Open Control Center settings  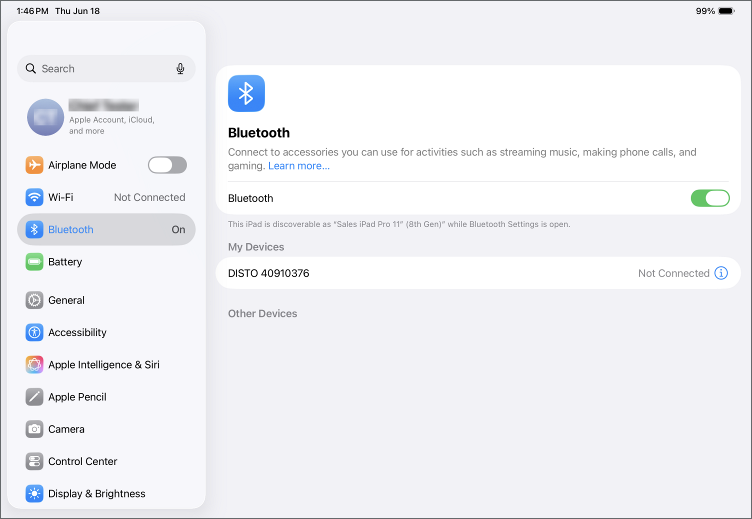click(106, 461)
